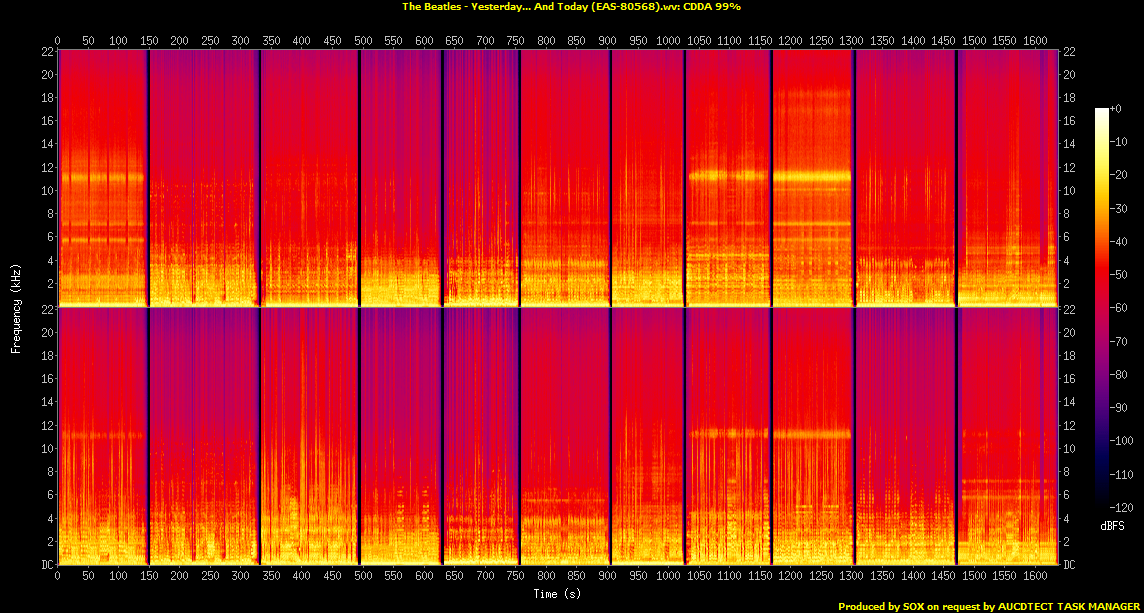Click the Time (s) axis label

[x=559, y=594]
